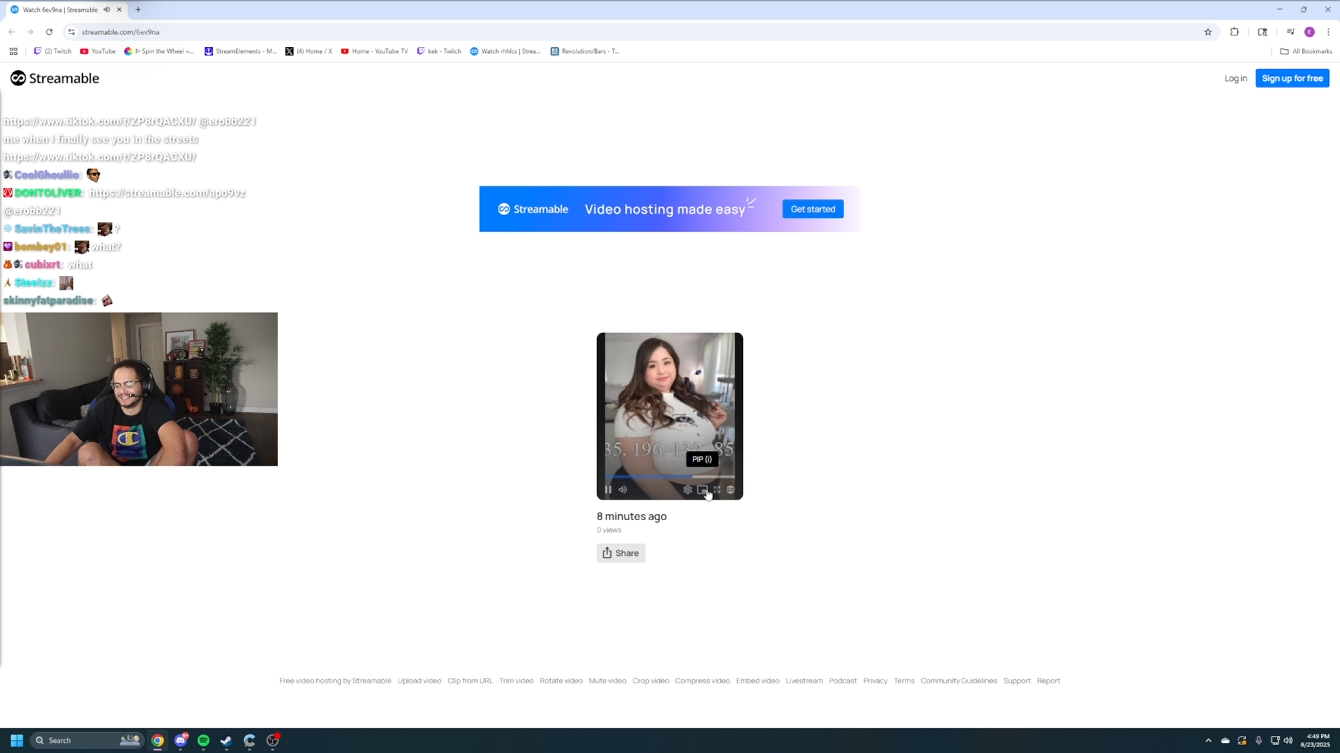The height and width of the screenshot is (753, 1340).
Task: Open the Clip from URL footer link
Action: [x=470, y=681]
